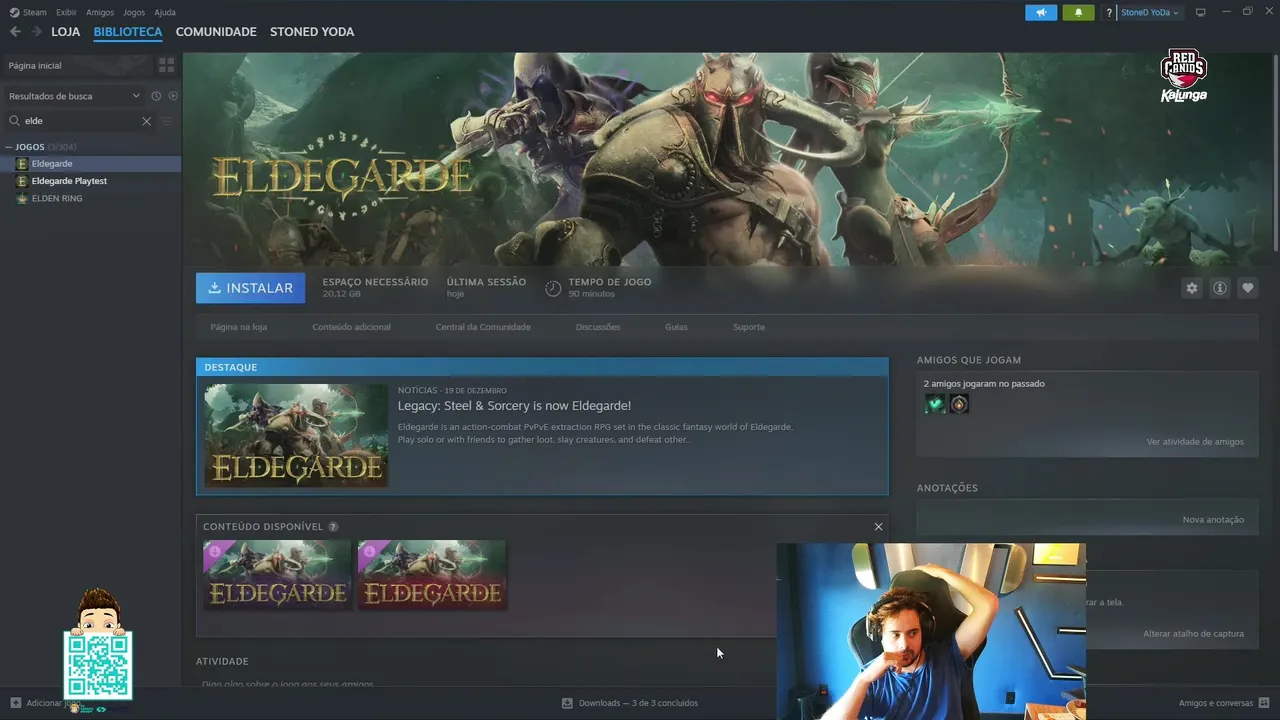The width and height of the screenshot is (1280, 720).
Task: Show game info with the 'i' icon
Action: click(1220, 288)
